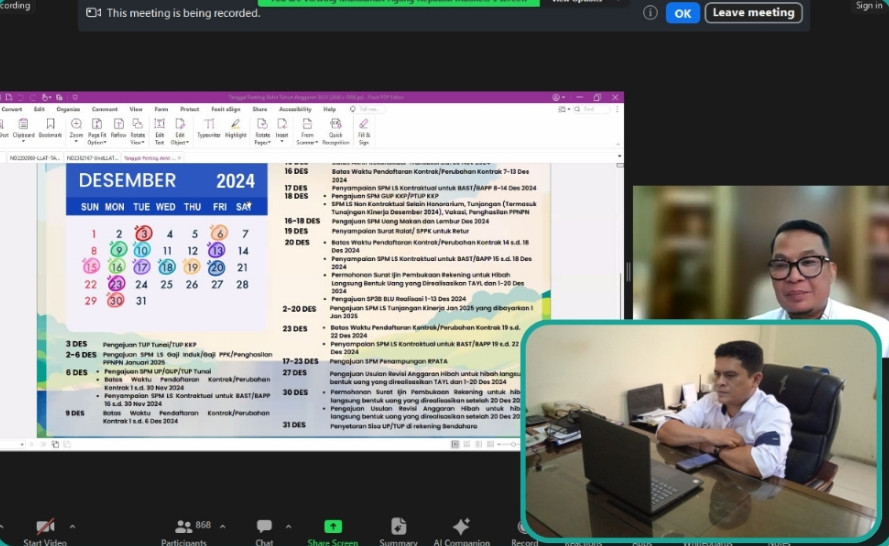Screen dimensions: 889x546
Task: Expand the Chat options arrow
Action: pos(289,526)
